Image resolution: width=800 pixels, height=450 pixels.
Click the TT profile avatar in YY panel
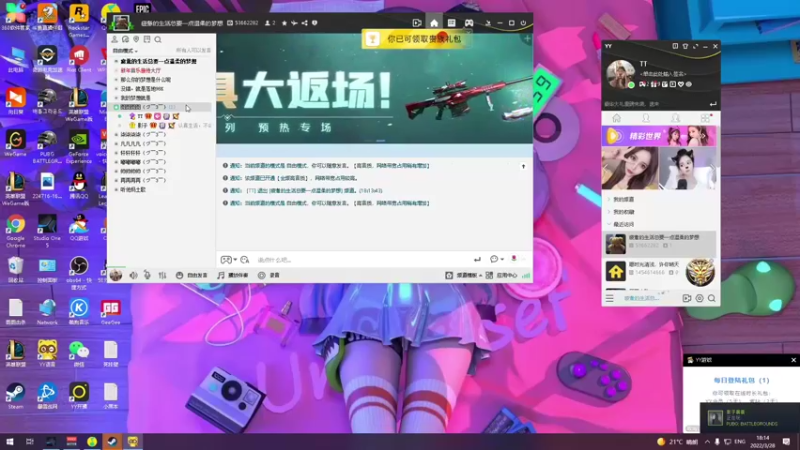[x=620, y=74]
